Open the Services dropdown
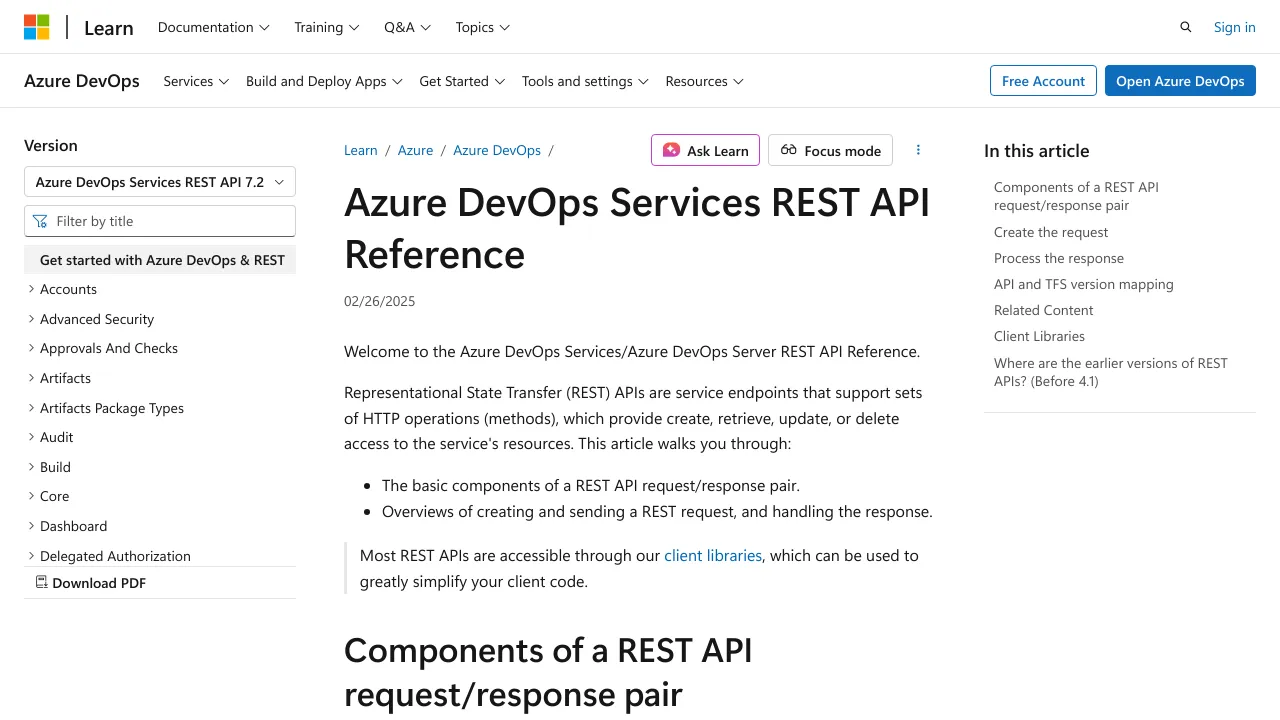This screenshot has height=720, width=1280. [196, 81]
